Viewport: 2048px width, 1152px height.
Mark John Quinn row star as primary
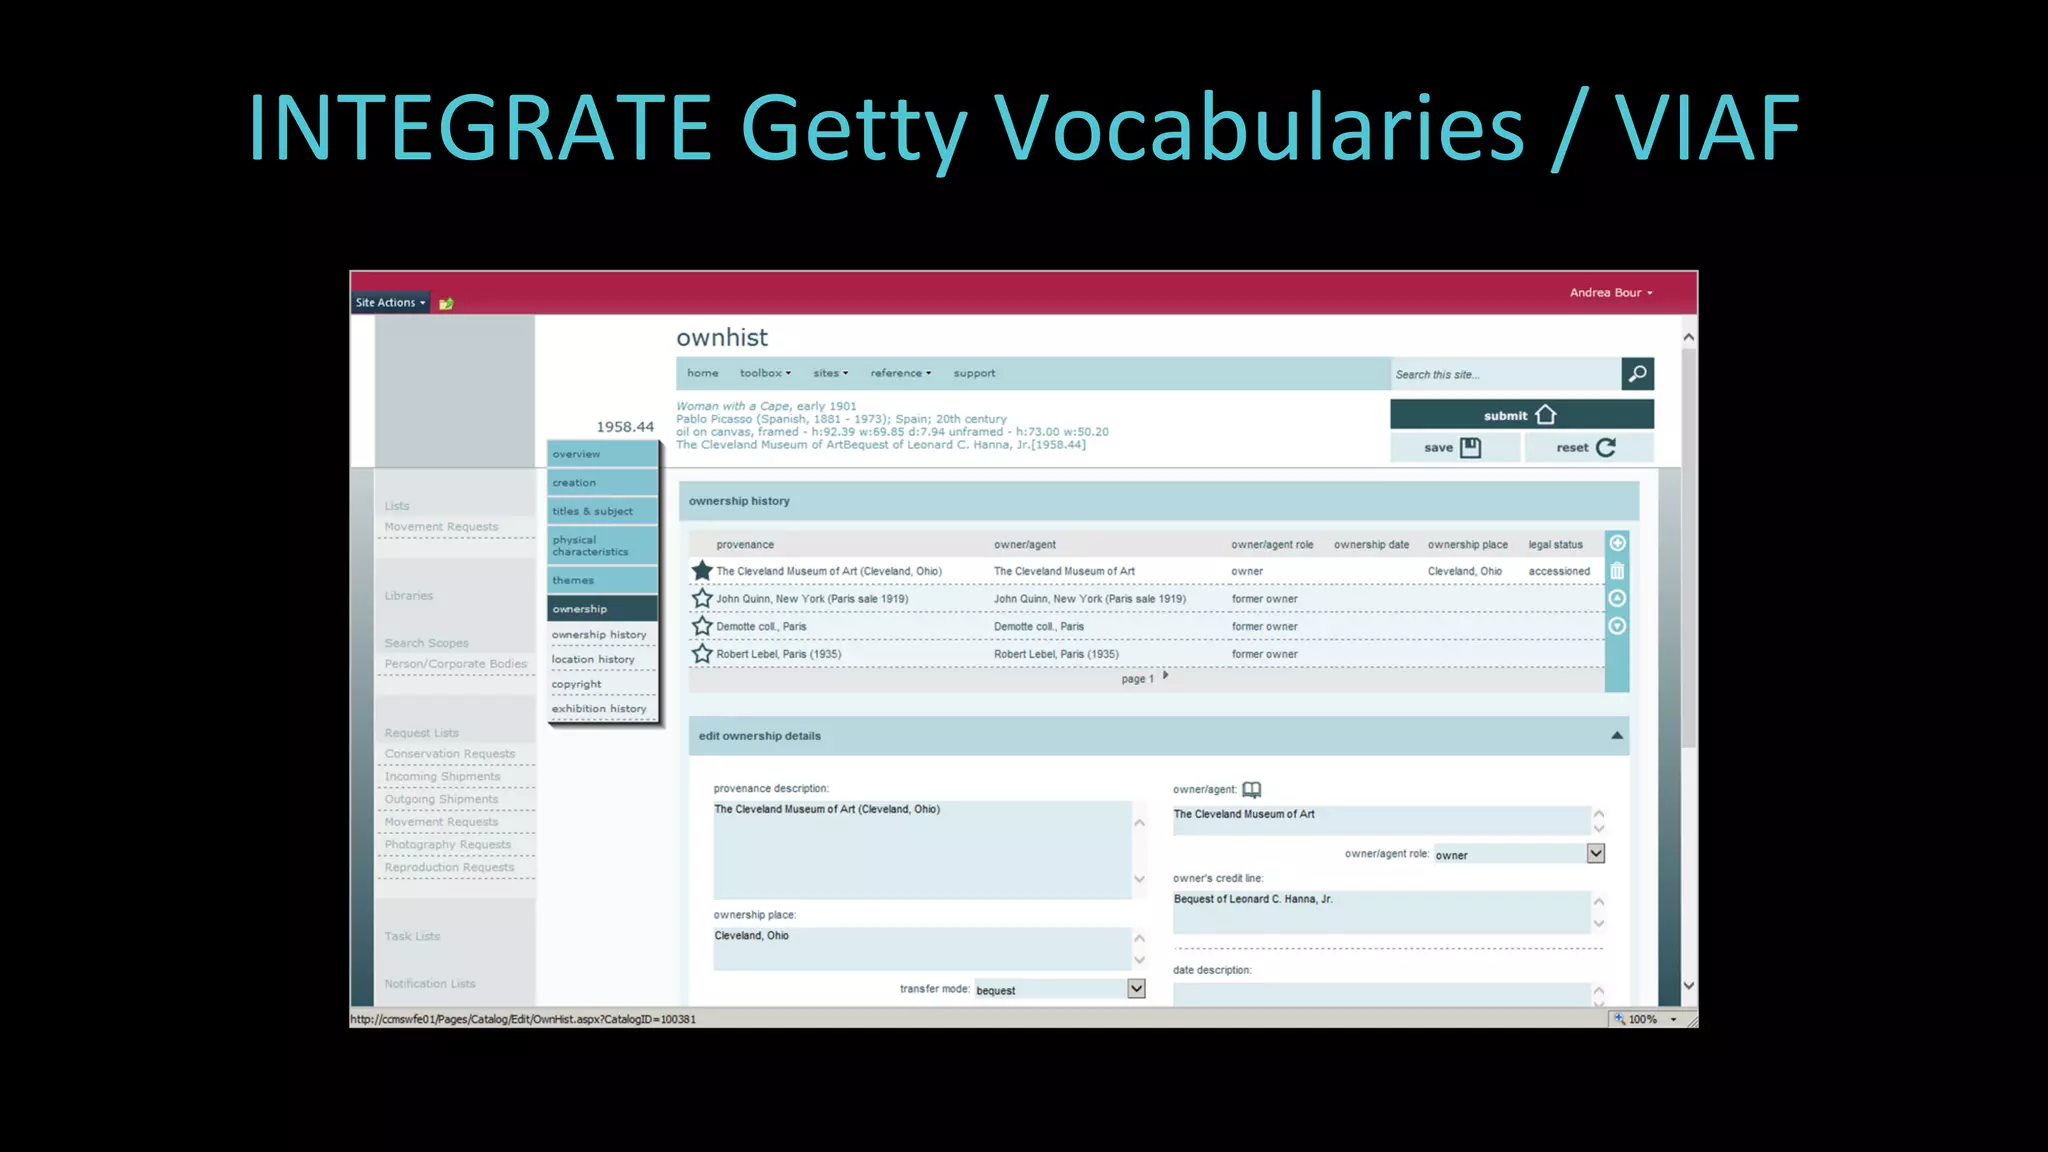click(702, 599)
